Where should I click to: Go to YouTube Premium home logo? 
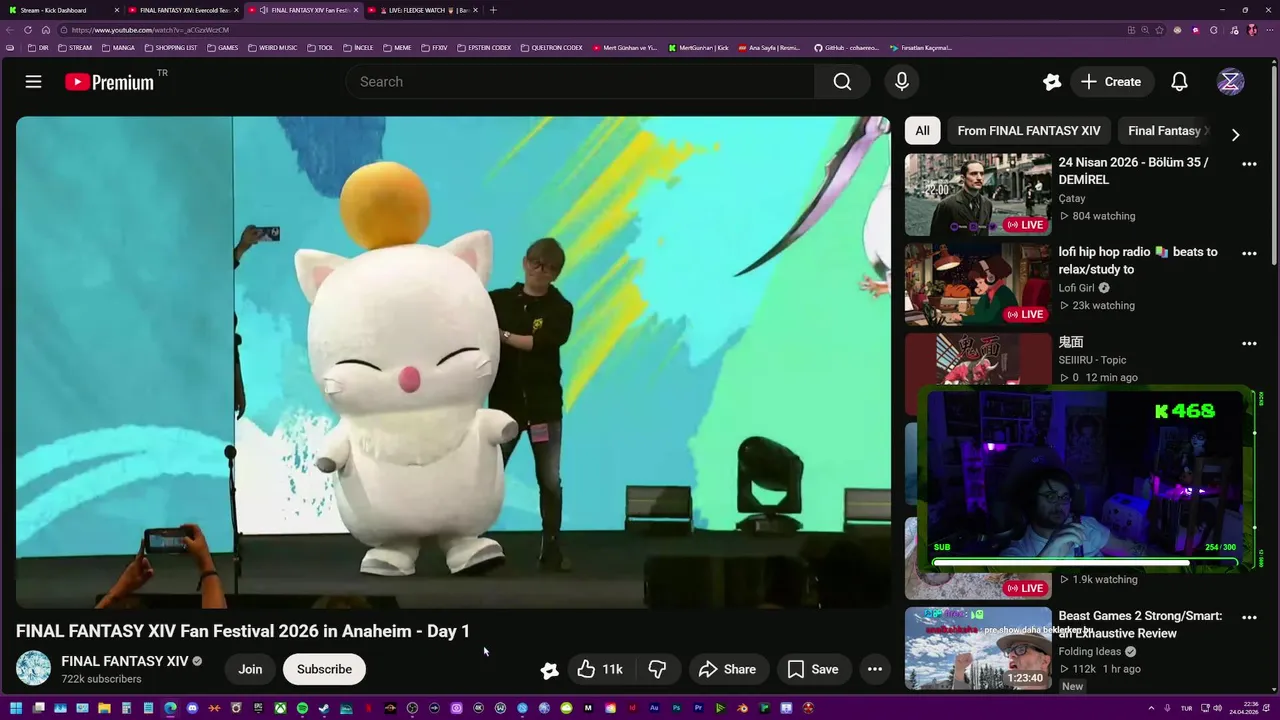110,82
